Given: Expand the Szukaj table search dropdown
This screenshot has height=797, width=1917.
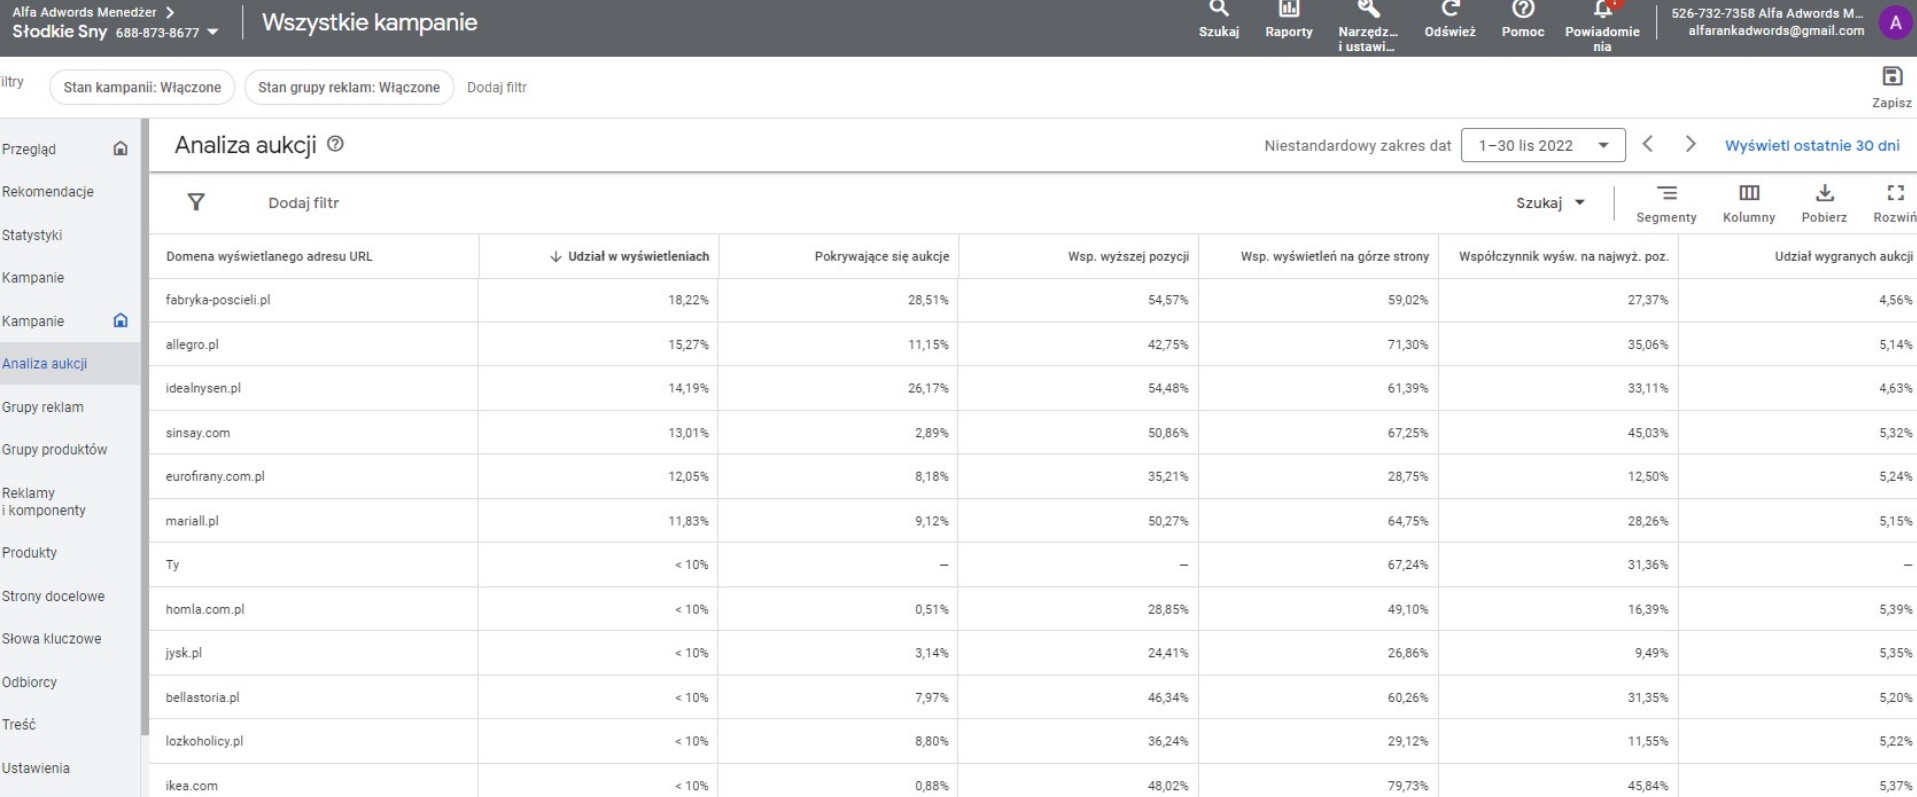Looking at the screenshot, I should point(1550,203).
